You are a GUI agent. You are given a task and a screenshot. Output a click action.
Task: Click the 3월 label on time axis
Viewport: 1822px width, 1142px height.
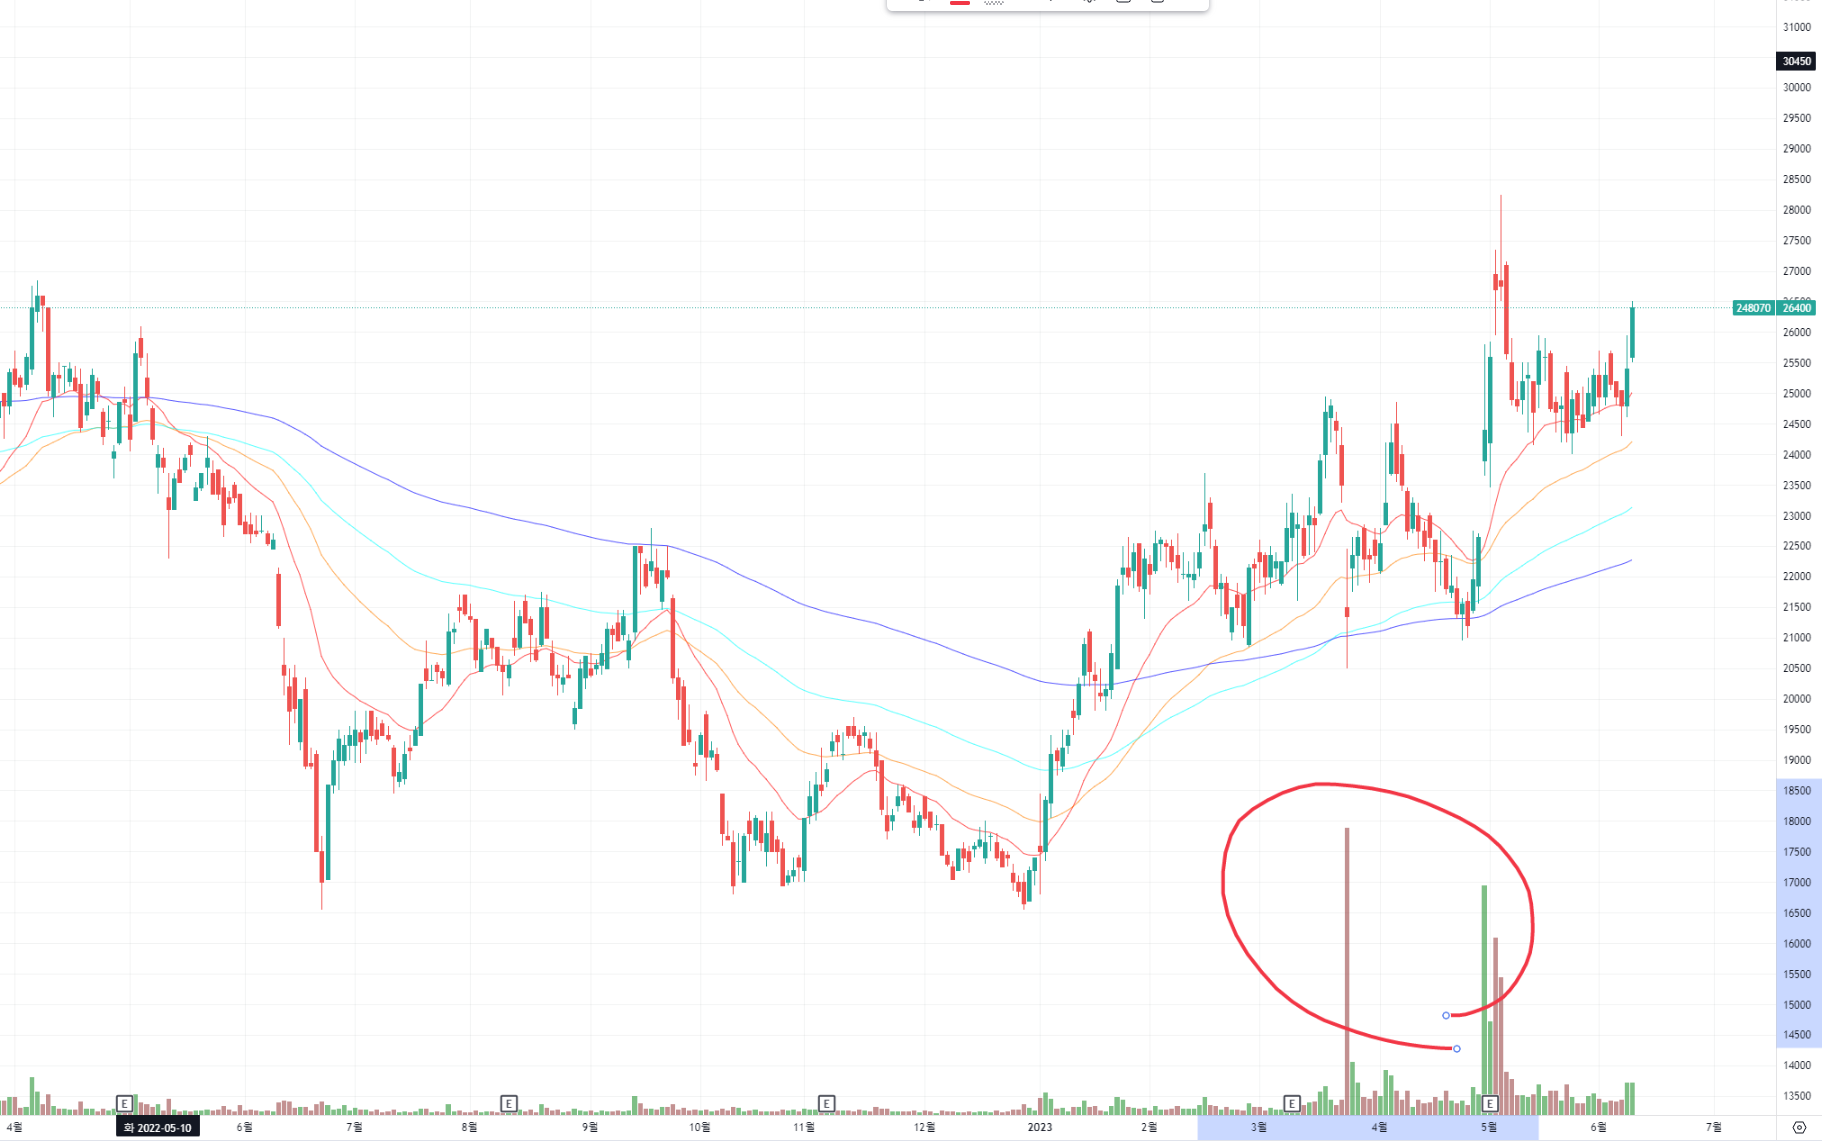coord(1259,1127)
